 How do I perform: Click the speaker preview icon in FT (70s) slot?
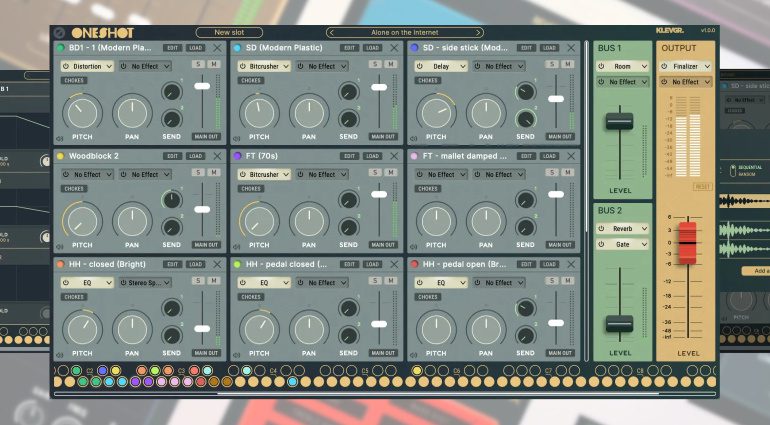pos(236,246)
